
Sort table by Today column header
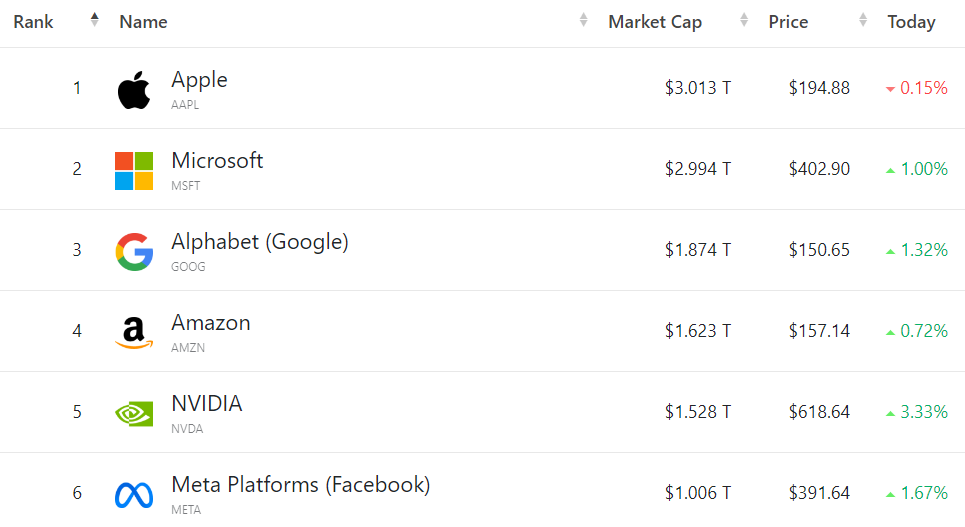pyautogui.click(x=911, y=22)
